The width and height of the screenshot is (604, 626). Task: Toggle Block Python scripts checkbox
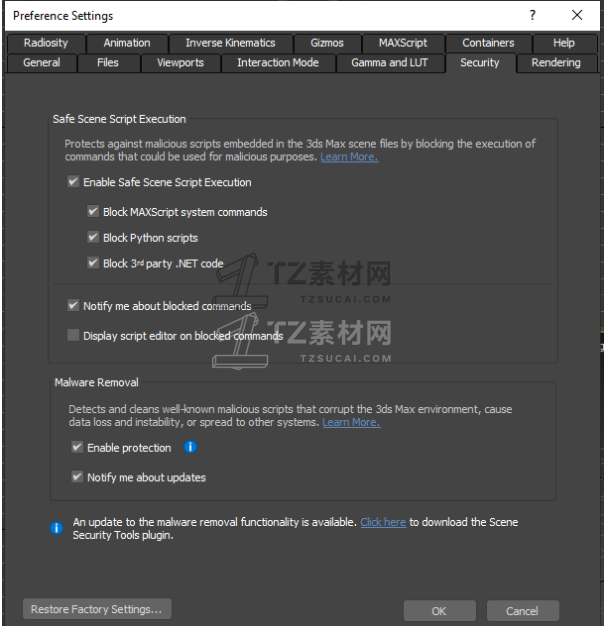(x=93, y=237)
